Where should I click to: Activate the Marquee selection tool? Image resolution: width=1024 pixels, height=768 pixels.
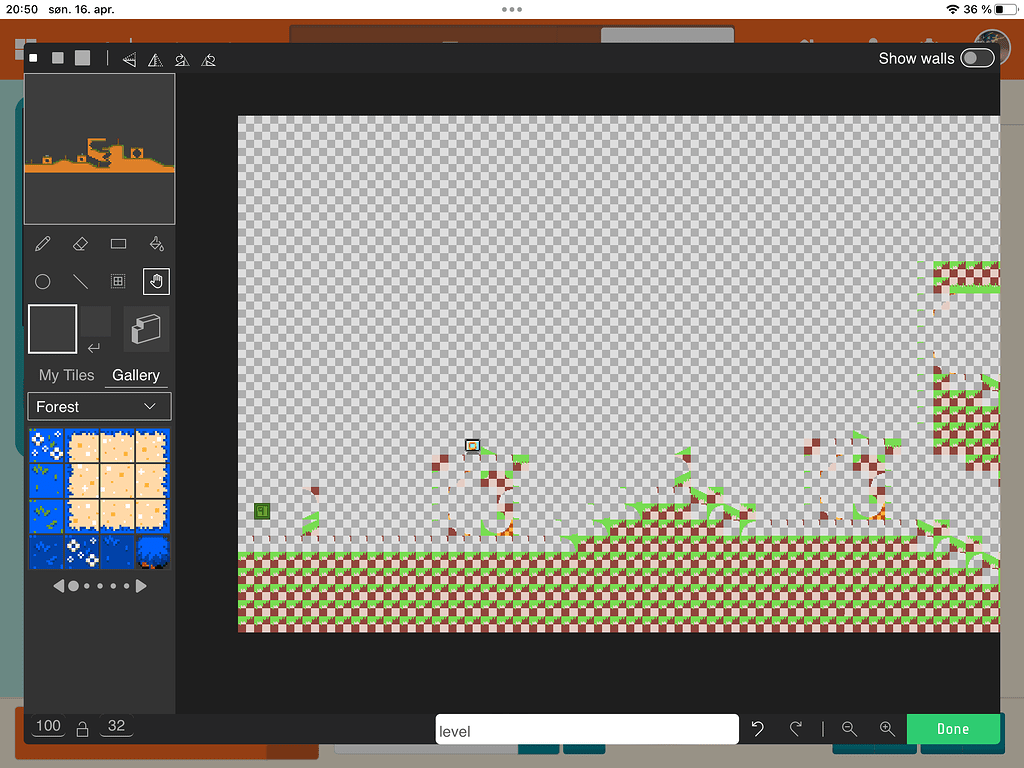(117, 281)
